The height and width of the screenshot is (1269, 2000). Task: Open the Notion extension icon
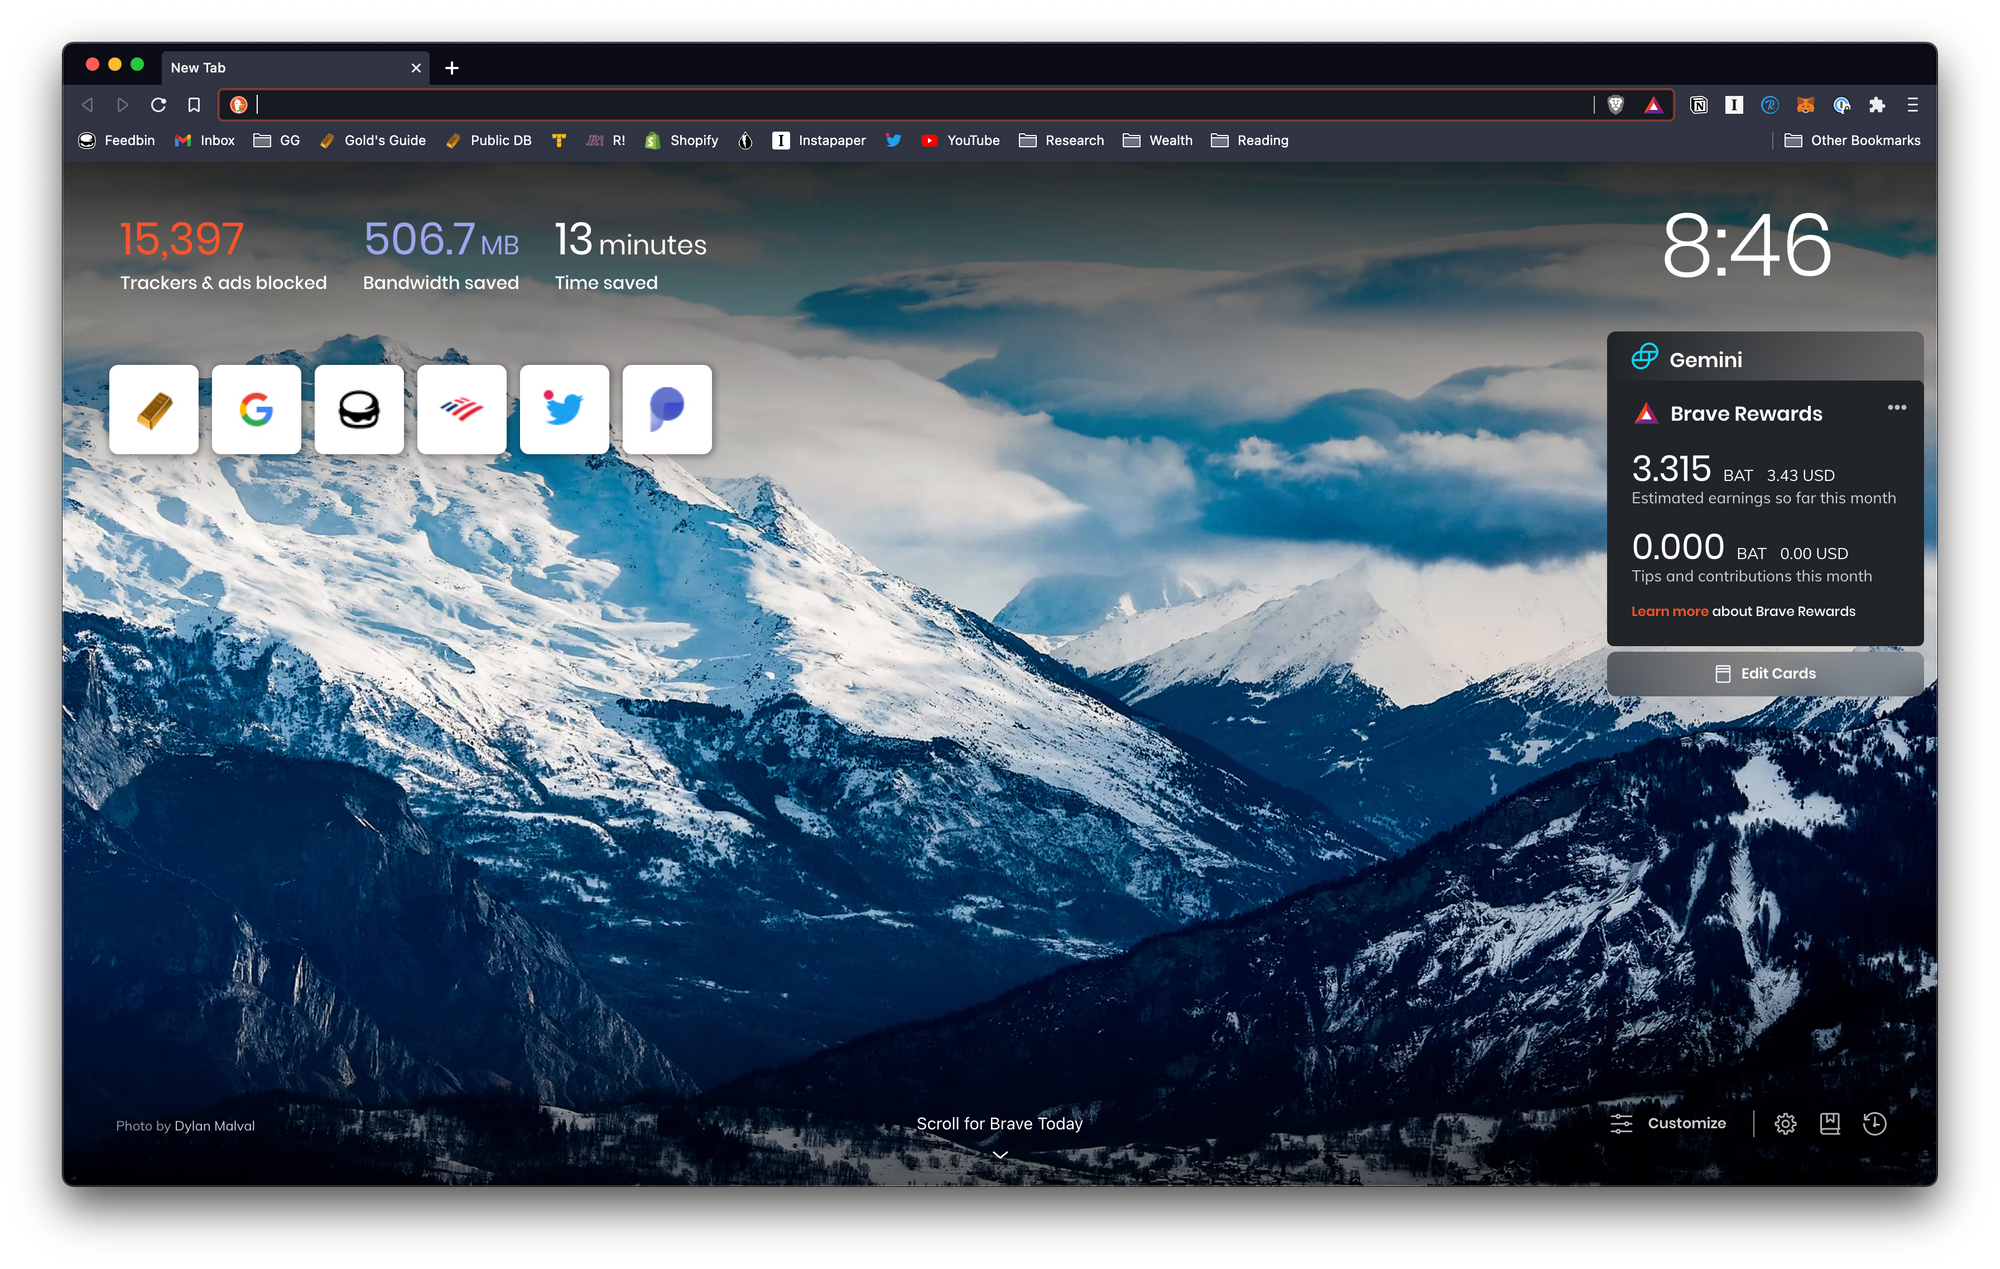click(x=1698, y=105)
